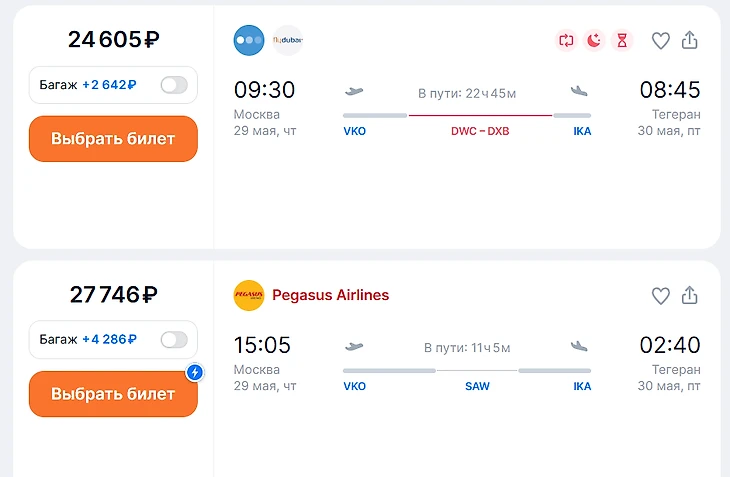This screenshot has height=477, width=730.
Task: Share the 24 605₽ flydubai ticket
Action: point(689,41)
